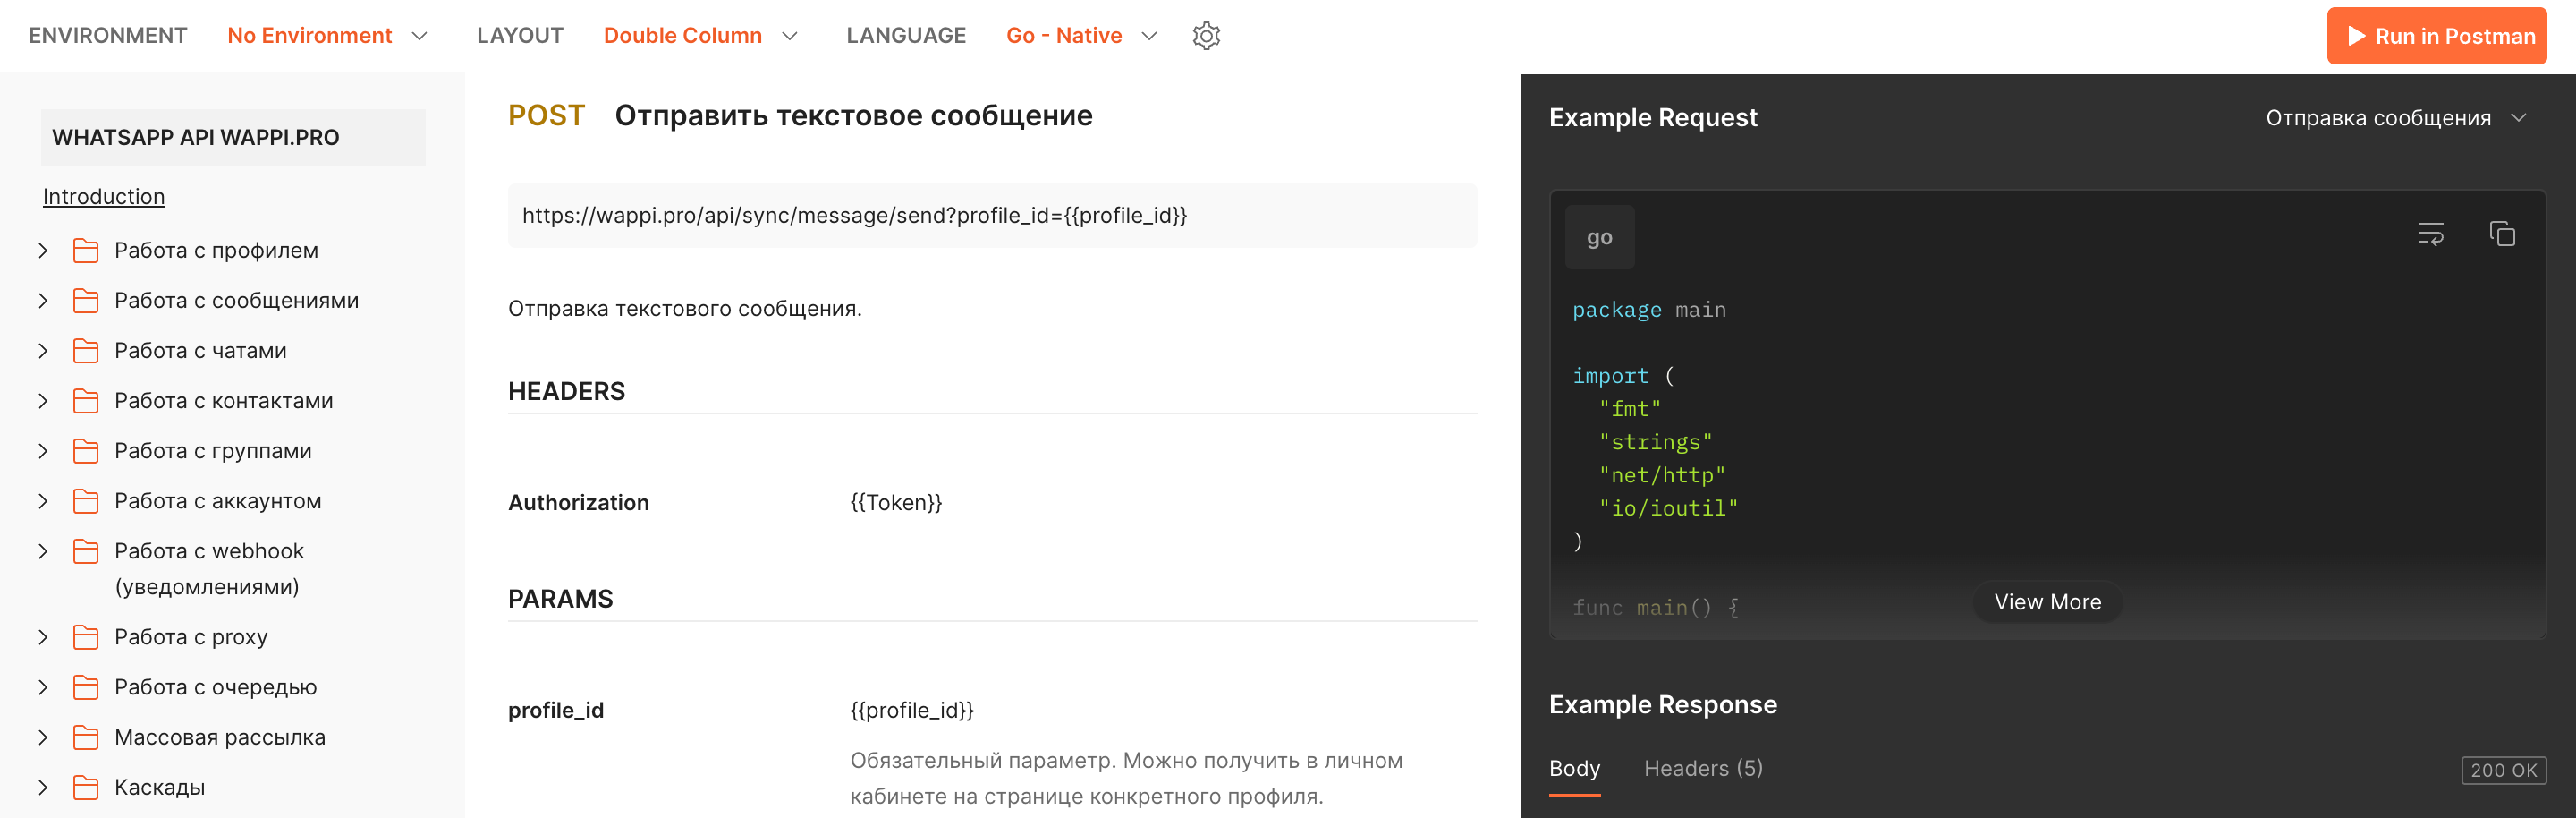Open the Go - Native language dropdown
Viewport: 2576px width, 818px height.
click(x=1082, y=36)
